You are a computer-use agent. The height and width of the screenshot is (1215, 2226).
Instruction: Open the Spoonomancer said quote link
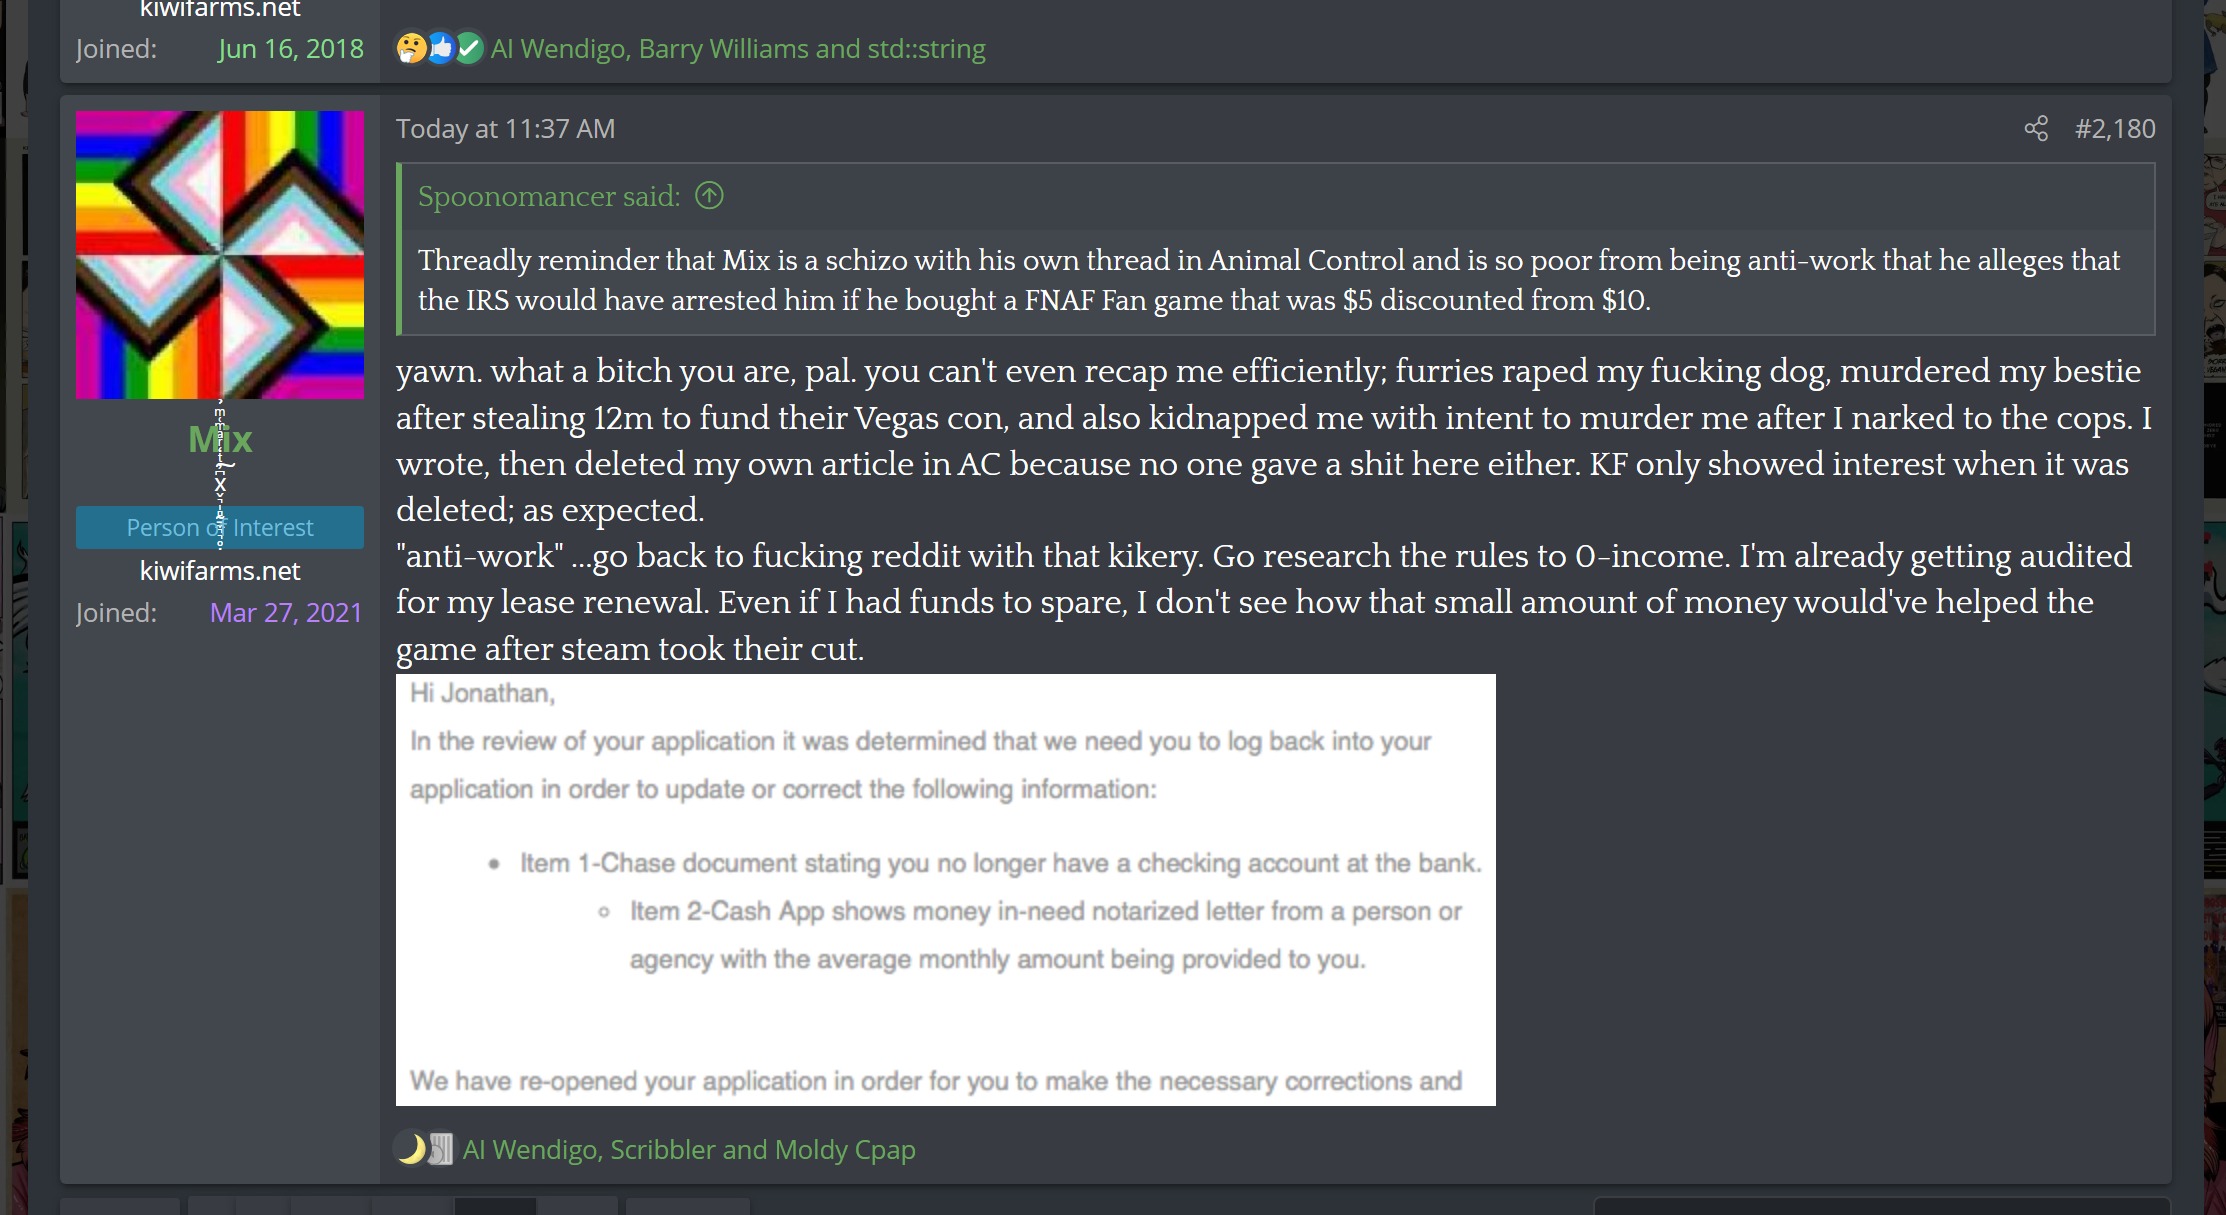point(549,196)
